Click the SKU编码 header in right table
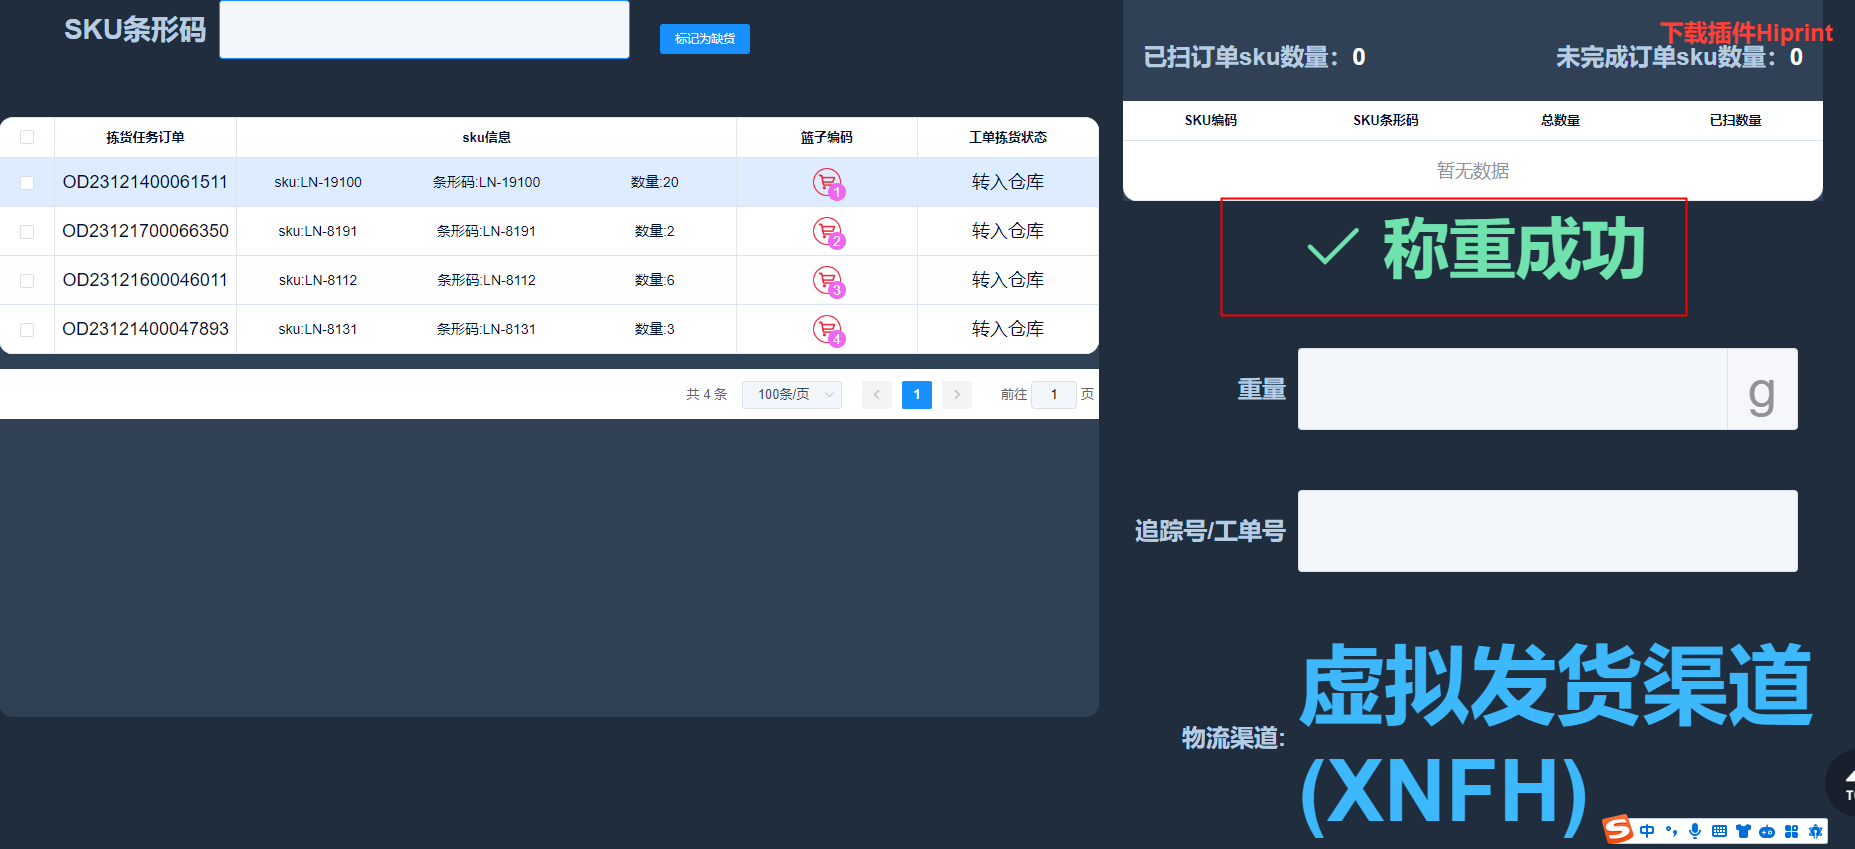 coord(1211,120)
